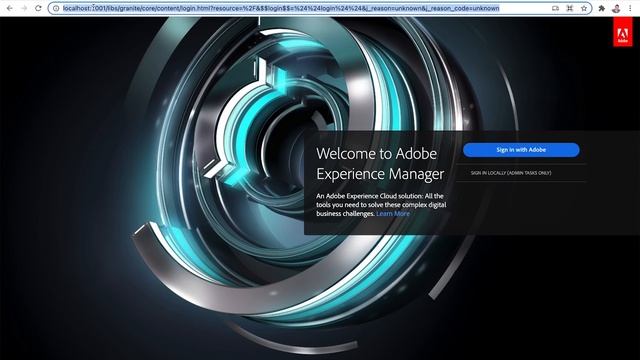
Task: View site information icon in address bar
Action: 56,8
